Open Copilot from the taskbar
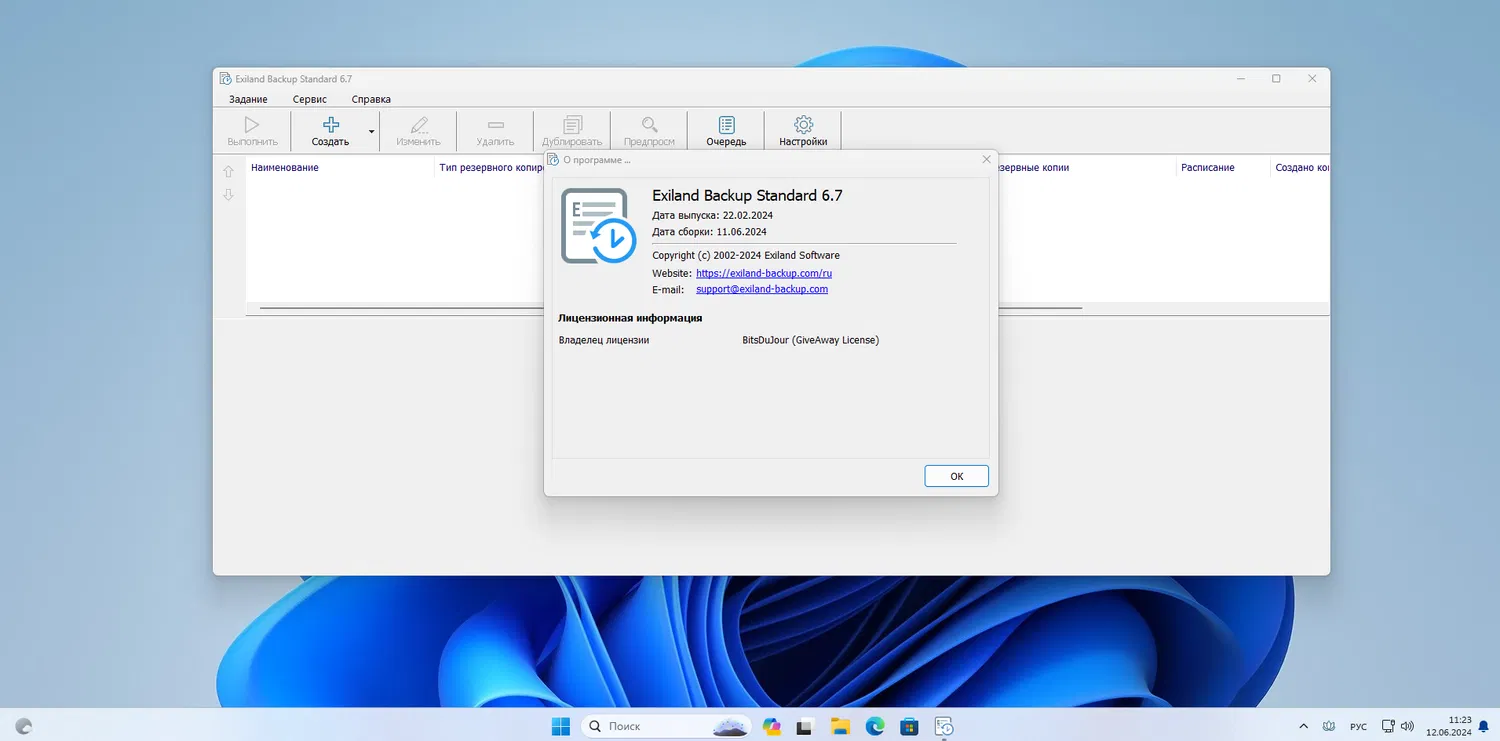This screenshot has width=1500, height=741. tap(771, 726)
